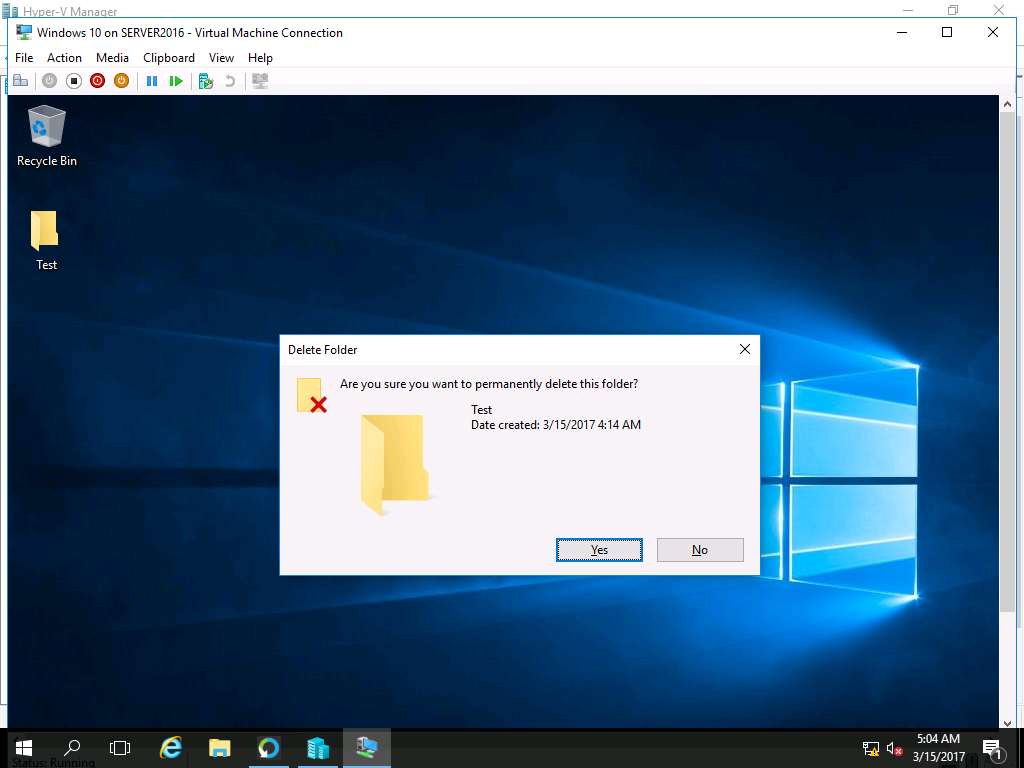Viewport: 1024px width, 768px height.
Task: Turn off the VM with stop icon
Action: (74, 81)
